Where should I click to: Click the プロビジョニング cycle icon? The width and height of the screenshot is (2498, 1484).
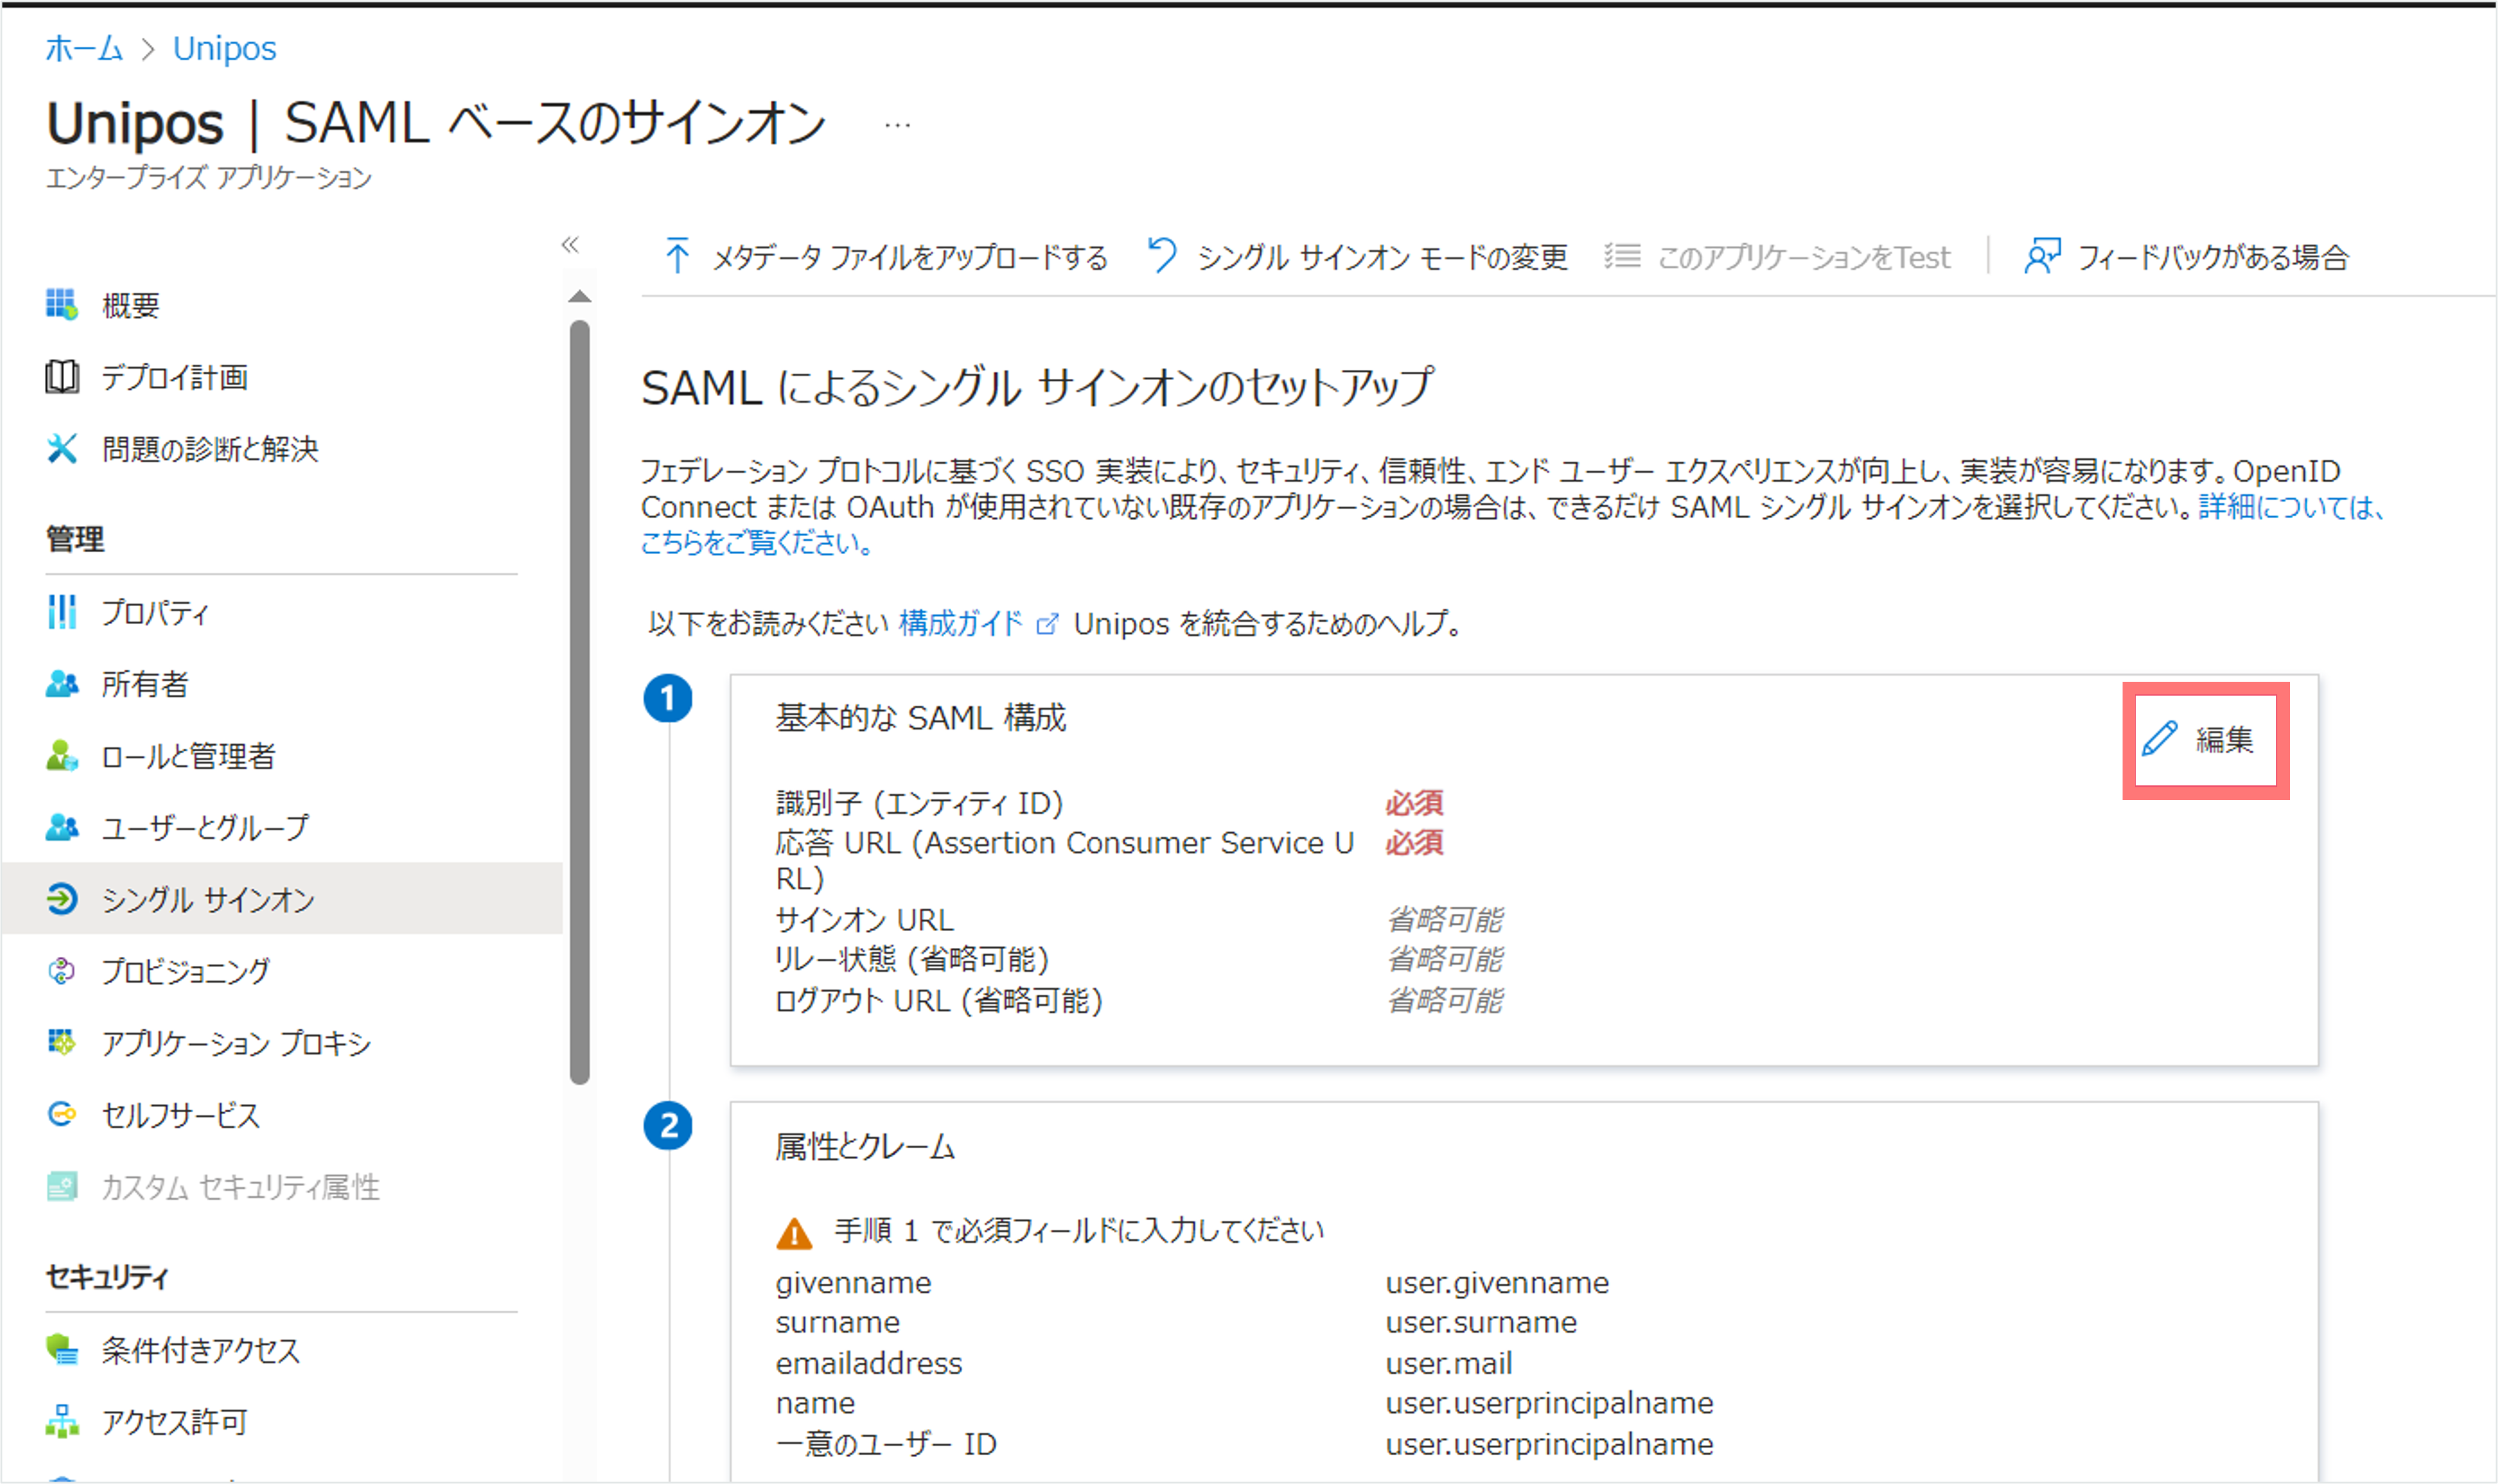62,971
